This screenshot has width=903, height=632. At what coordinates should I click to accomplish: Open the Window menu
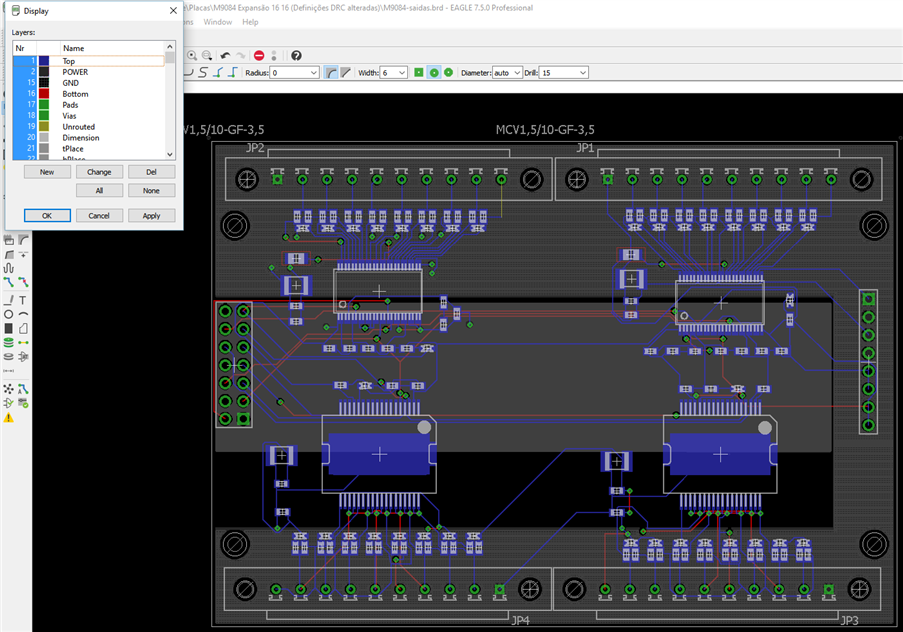[217, 22]
